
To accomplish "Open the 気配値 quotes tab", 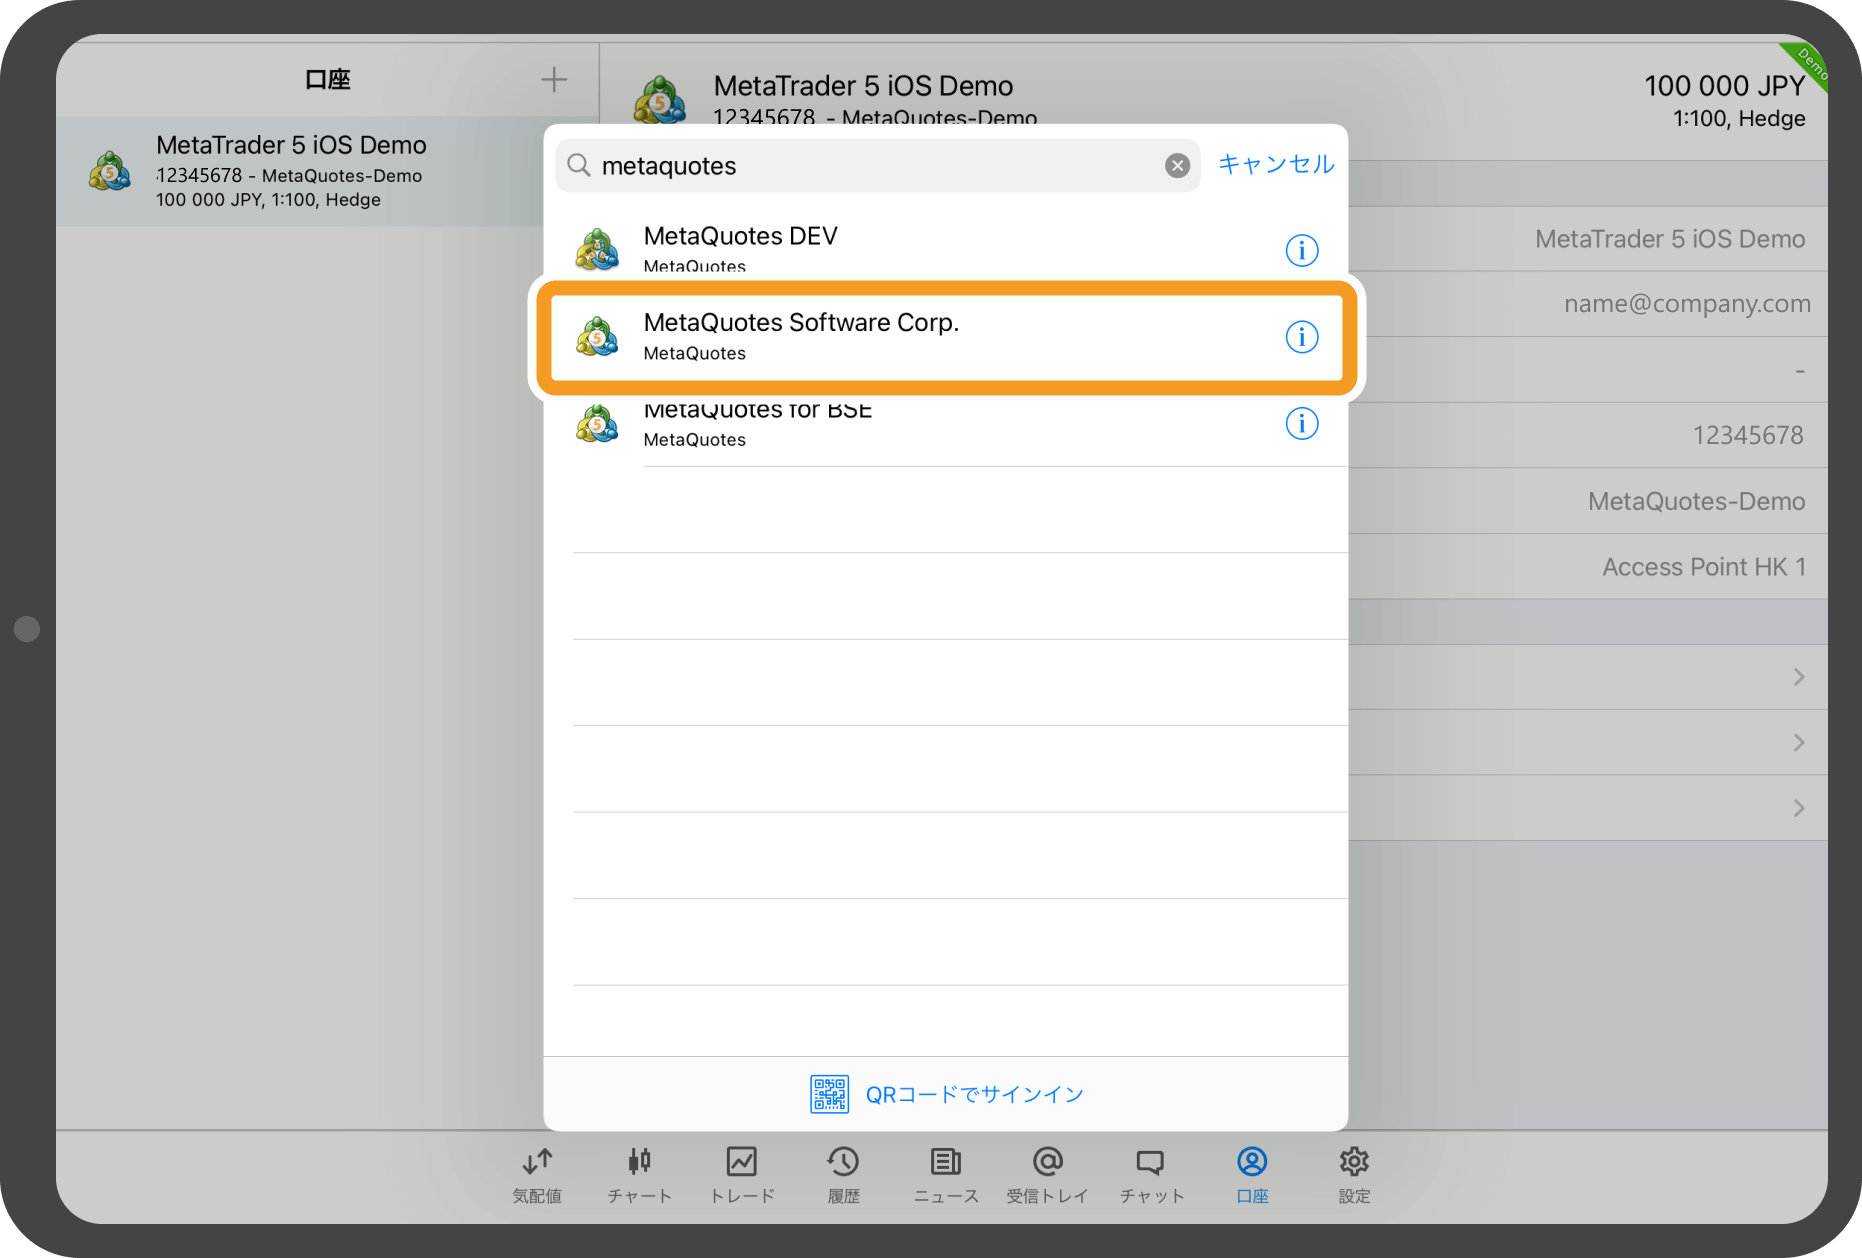I will coord(537,1174).
